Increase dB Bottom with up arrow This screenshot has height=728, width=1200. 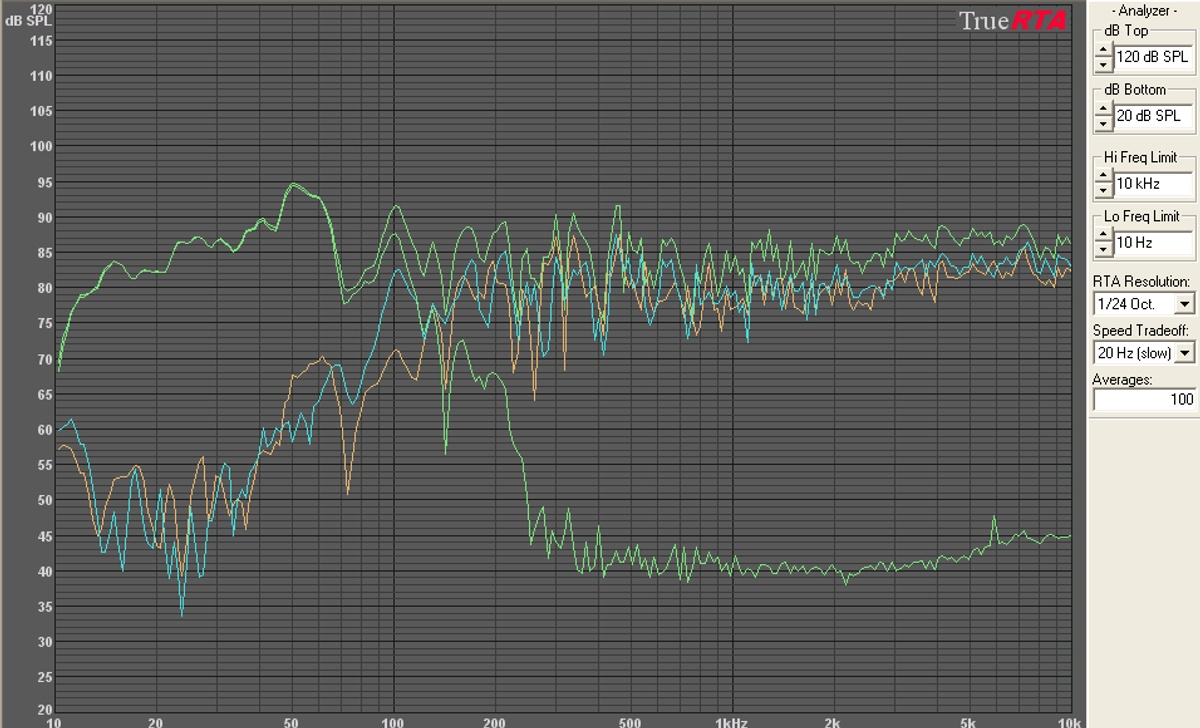pyautogui.click(x=1103, y=110)
